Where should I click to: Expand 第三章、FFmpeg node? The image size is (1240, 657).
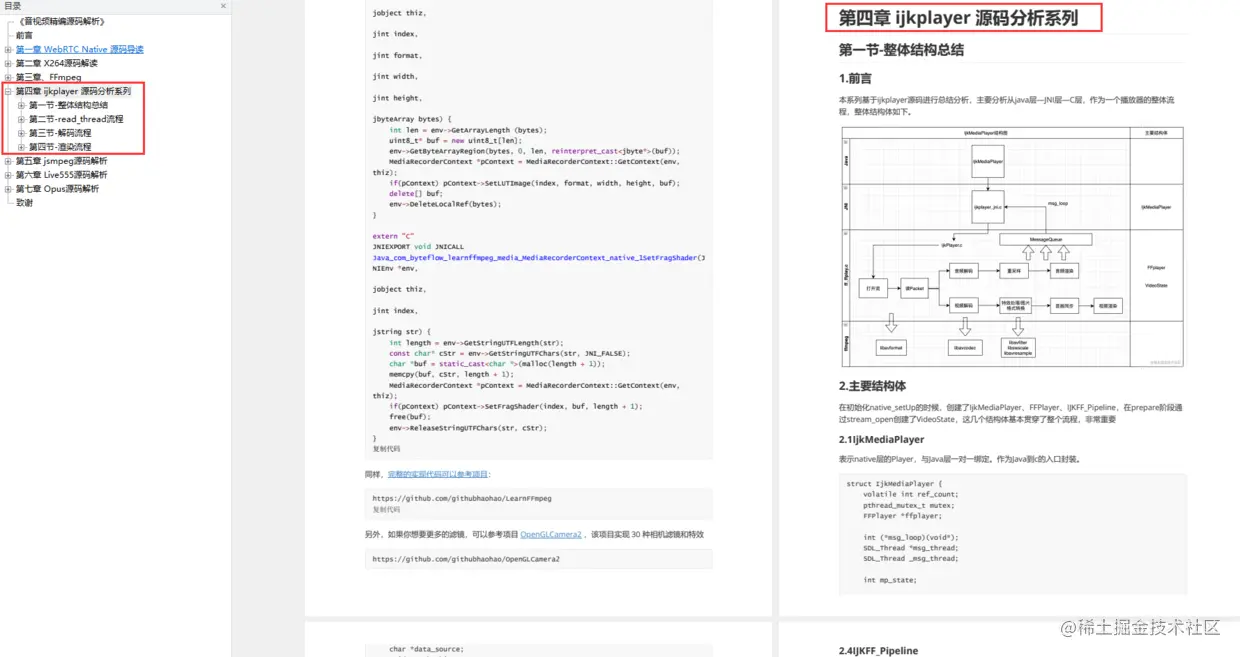pos(9,77)
